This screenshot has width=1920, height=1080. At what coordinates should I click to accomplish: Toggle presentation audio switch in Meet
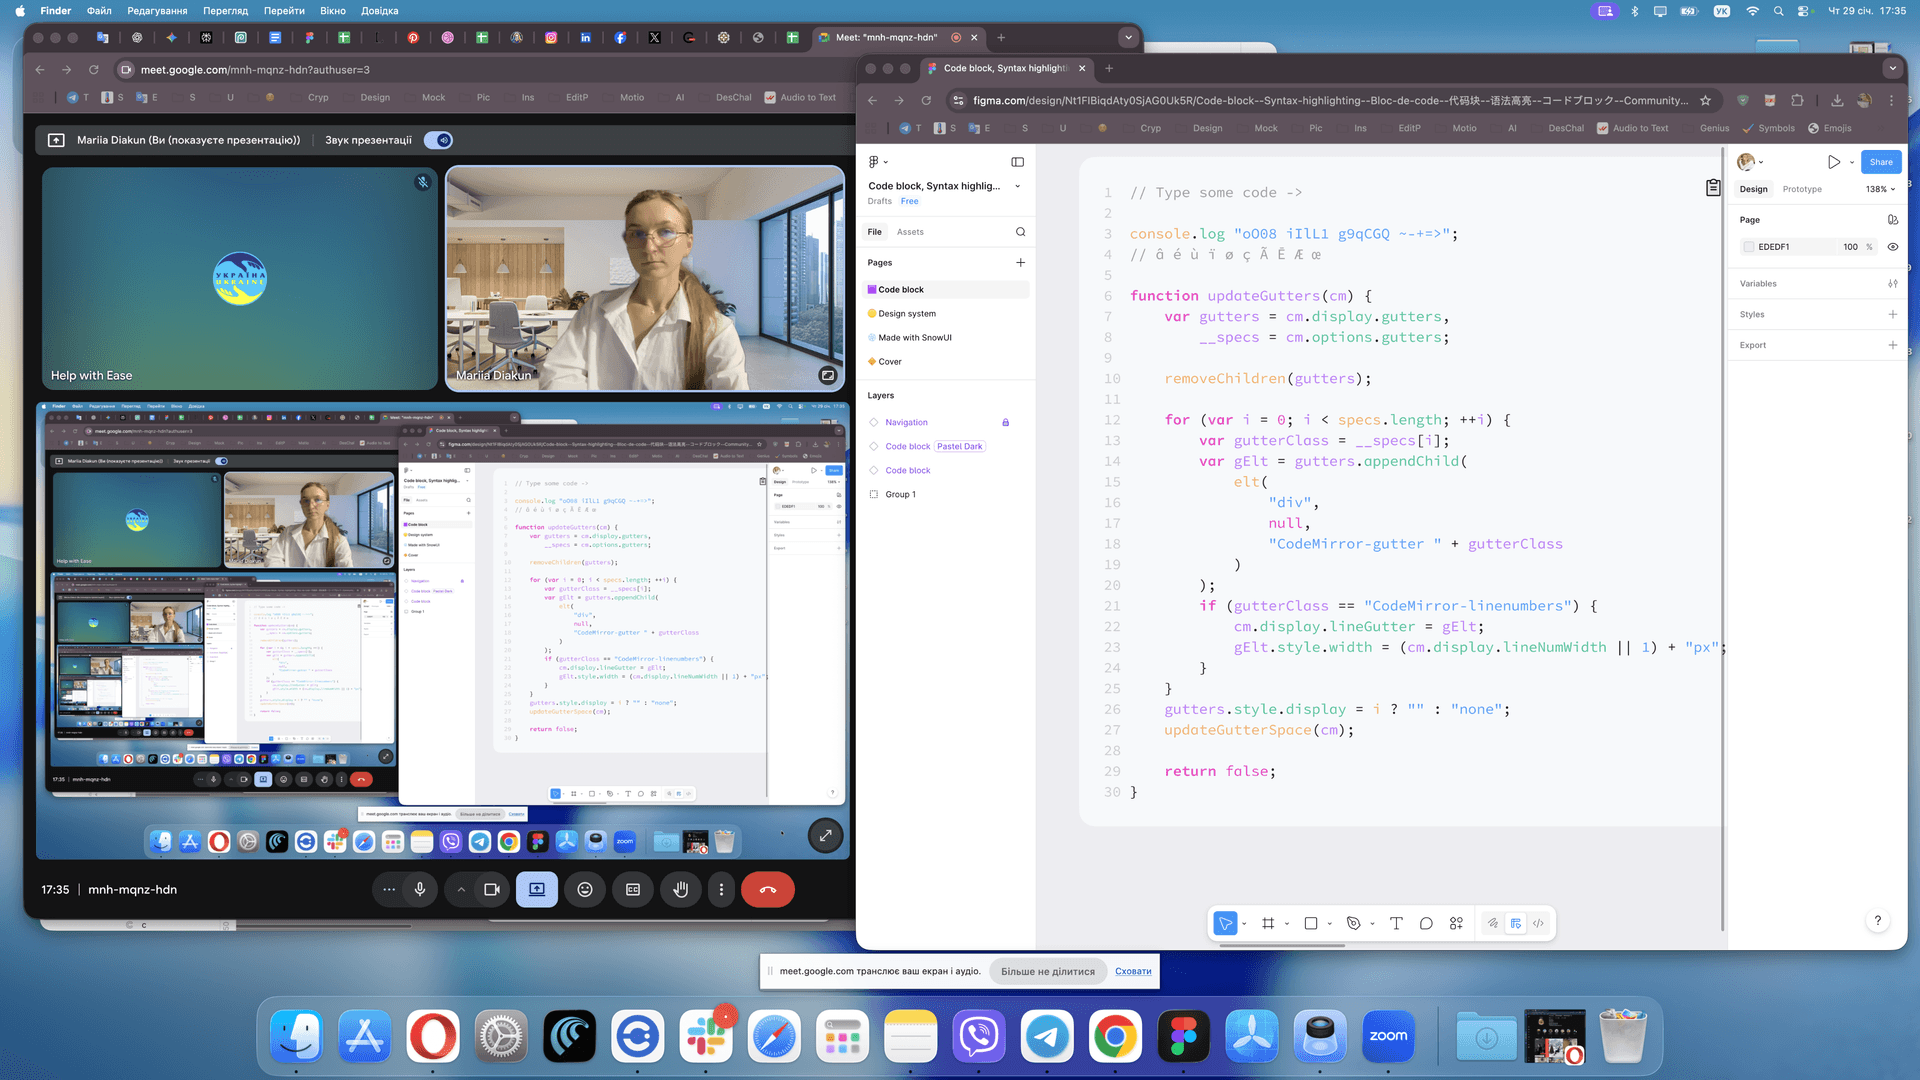click(x=438, y=140)
